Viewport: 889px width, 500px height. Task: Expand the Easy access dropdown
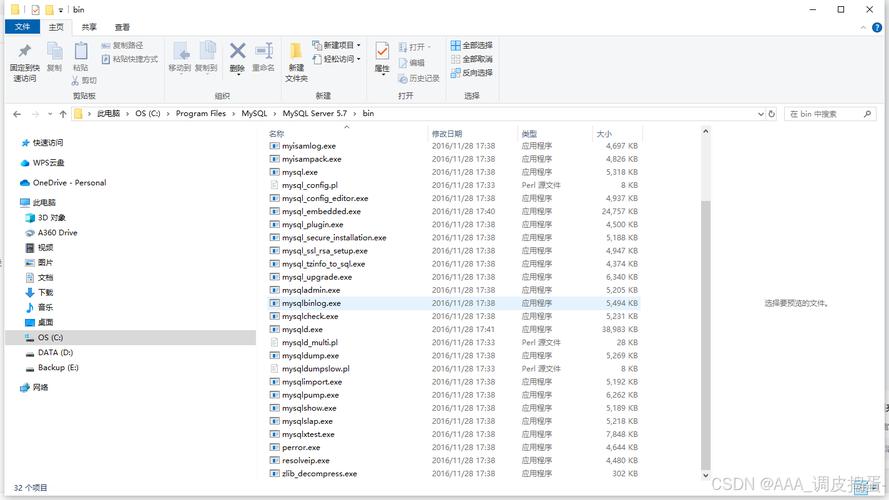(358, 59)
